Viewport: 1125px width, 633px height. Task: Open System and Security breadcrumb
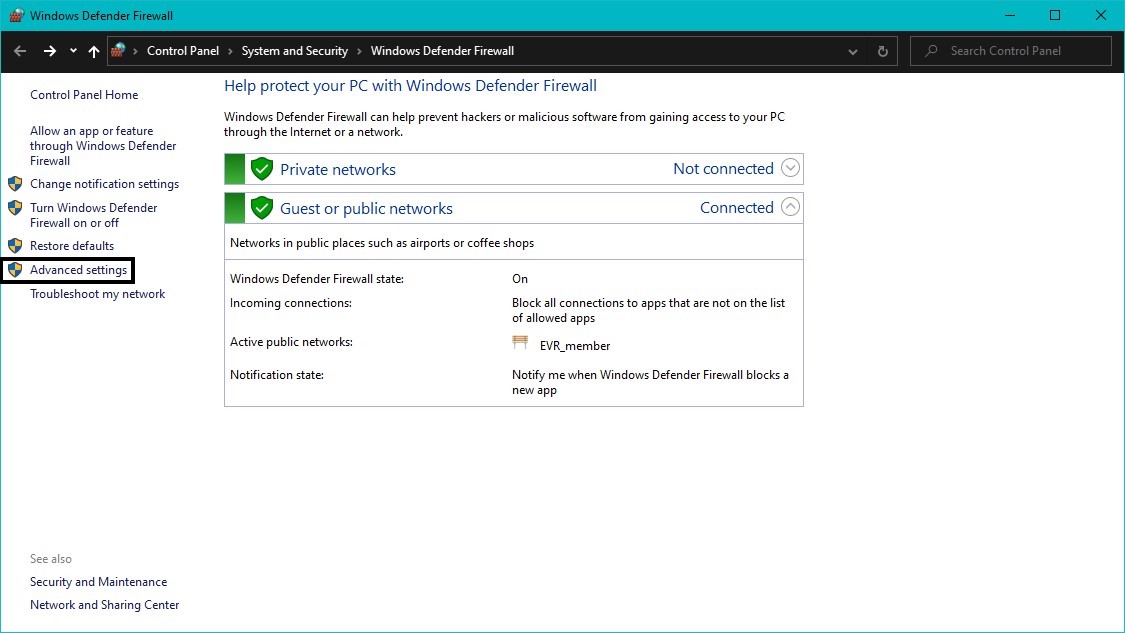pos(295,51)
